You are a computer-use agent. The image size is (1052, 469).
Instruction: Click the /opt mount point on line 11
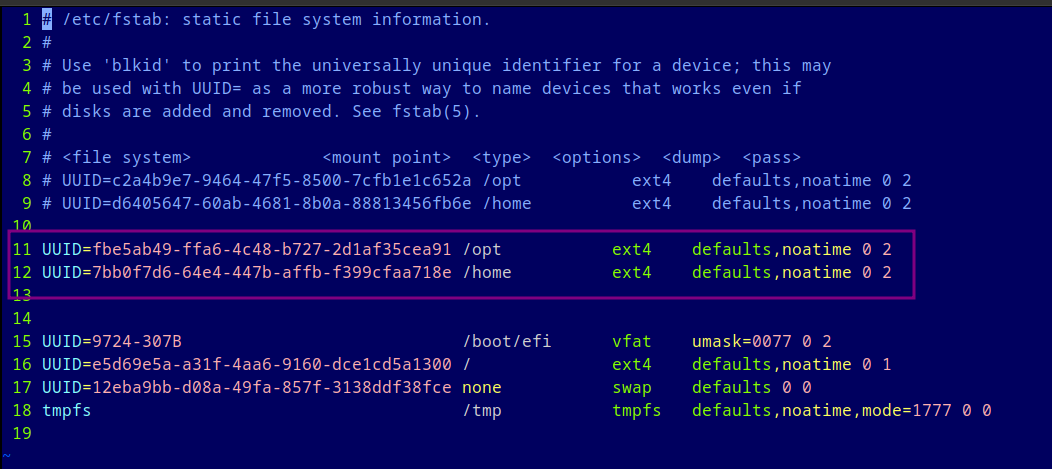point(482,250)
